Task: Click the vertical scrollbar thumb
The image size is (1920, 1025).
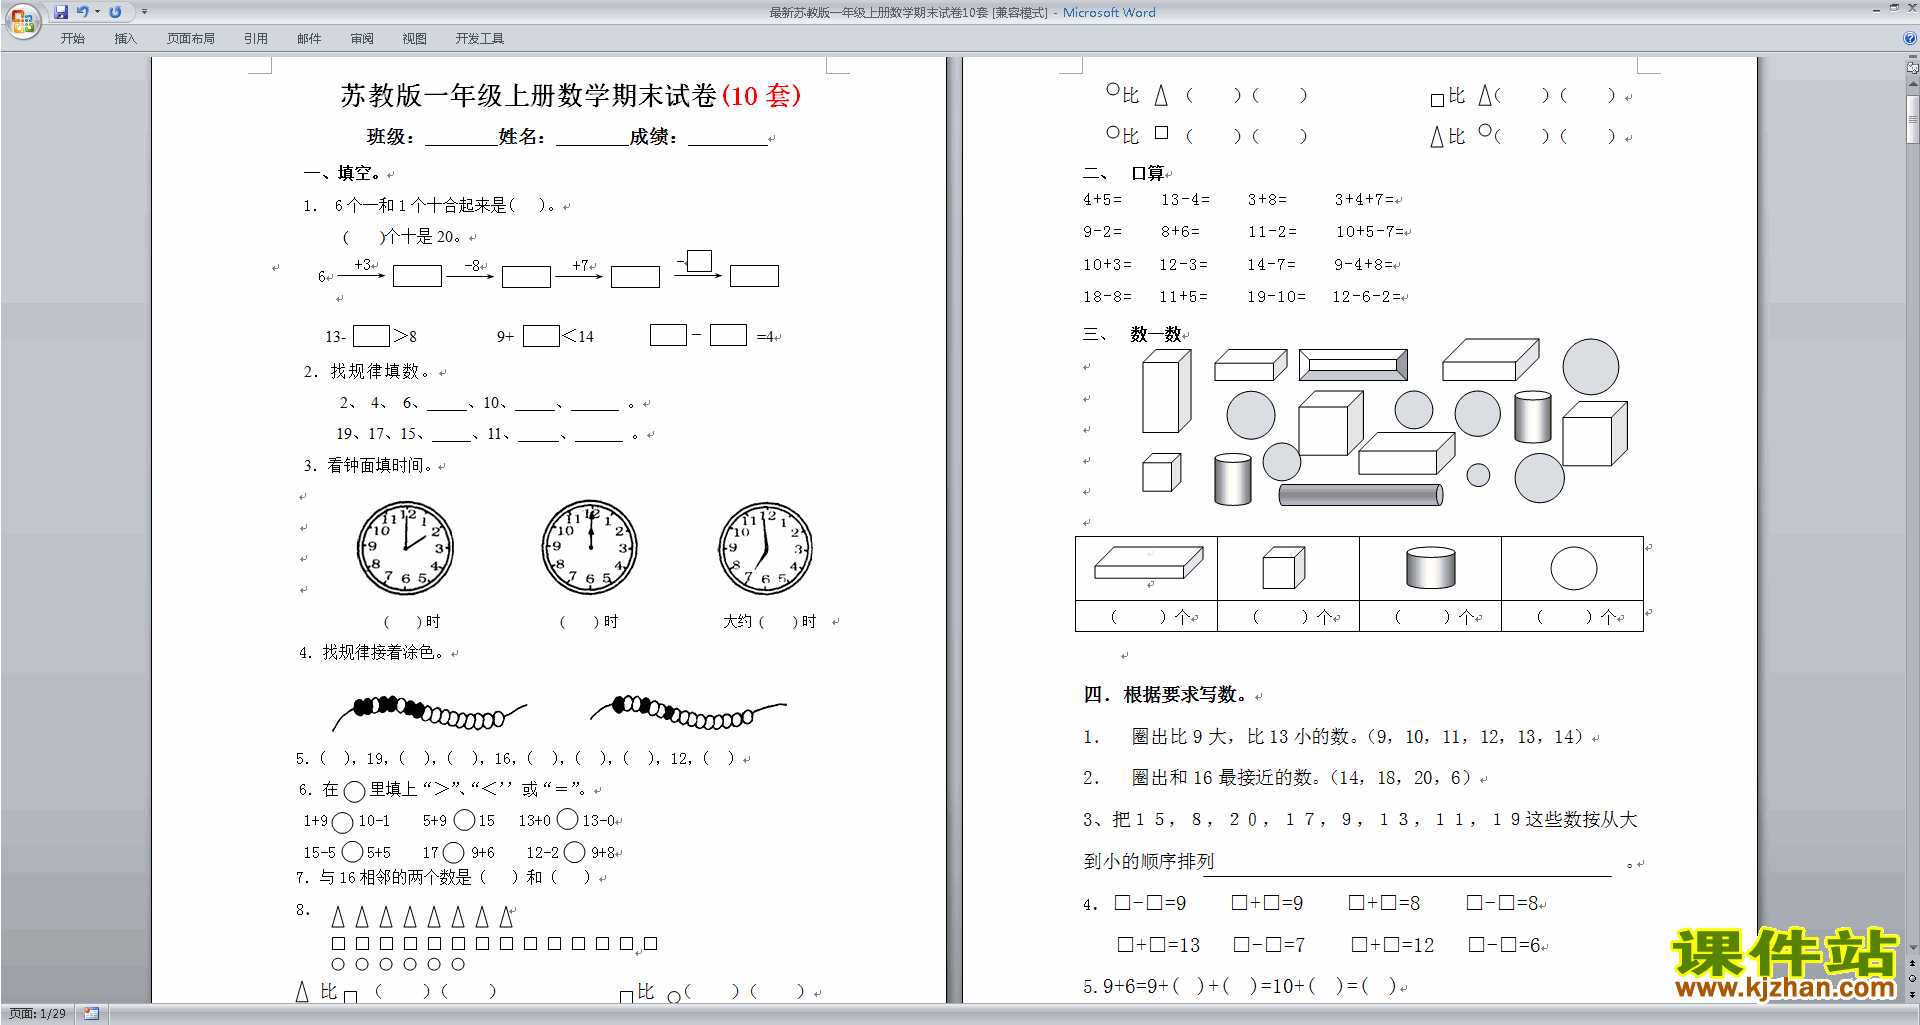Action: 1913,119
